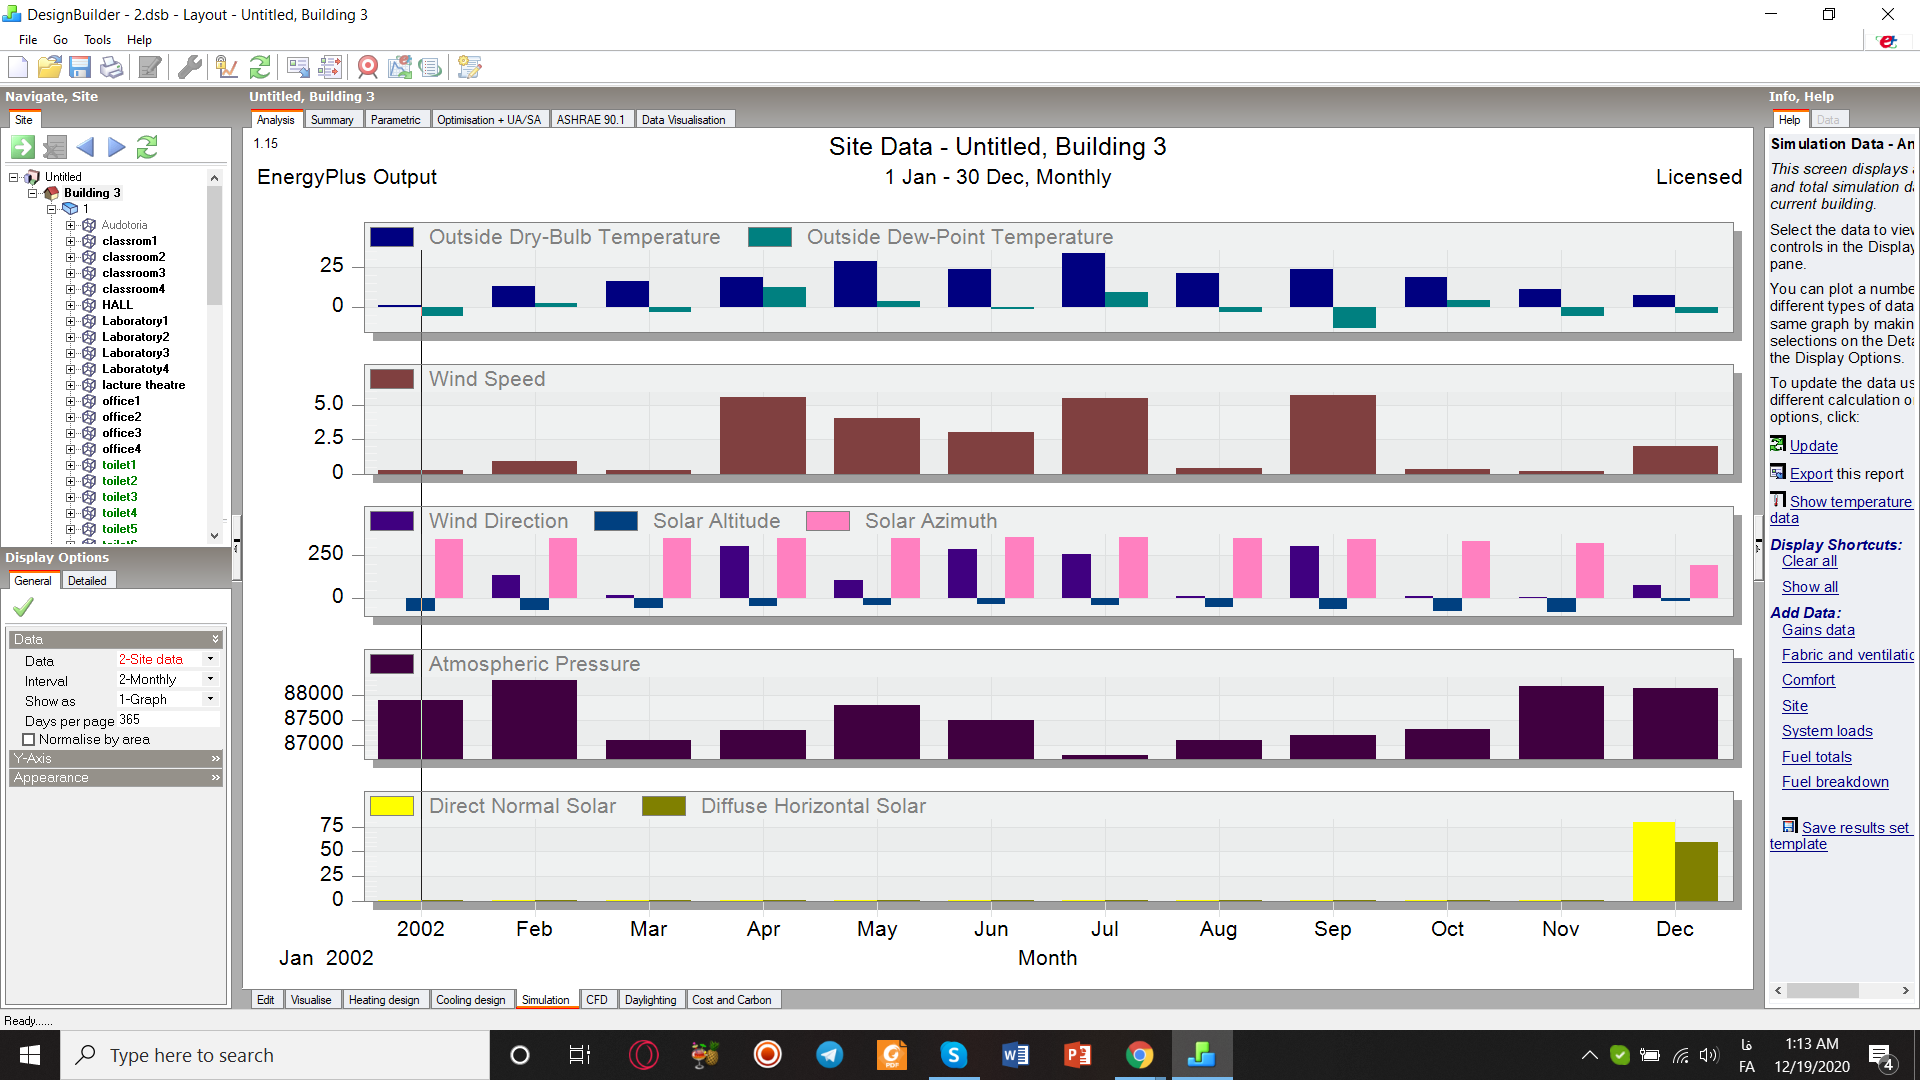Click the green refresh arrows in main toolbar

[x=260, y=67]
